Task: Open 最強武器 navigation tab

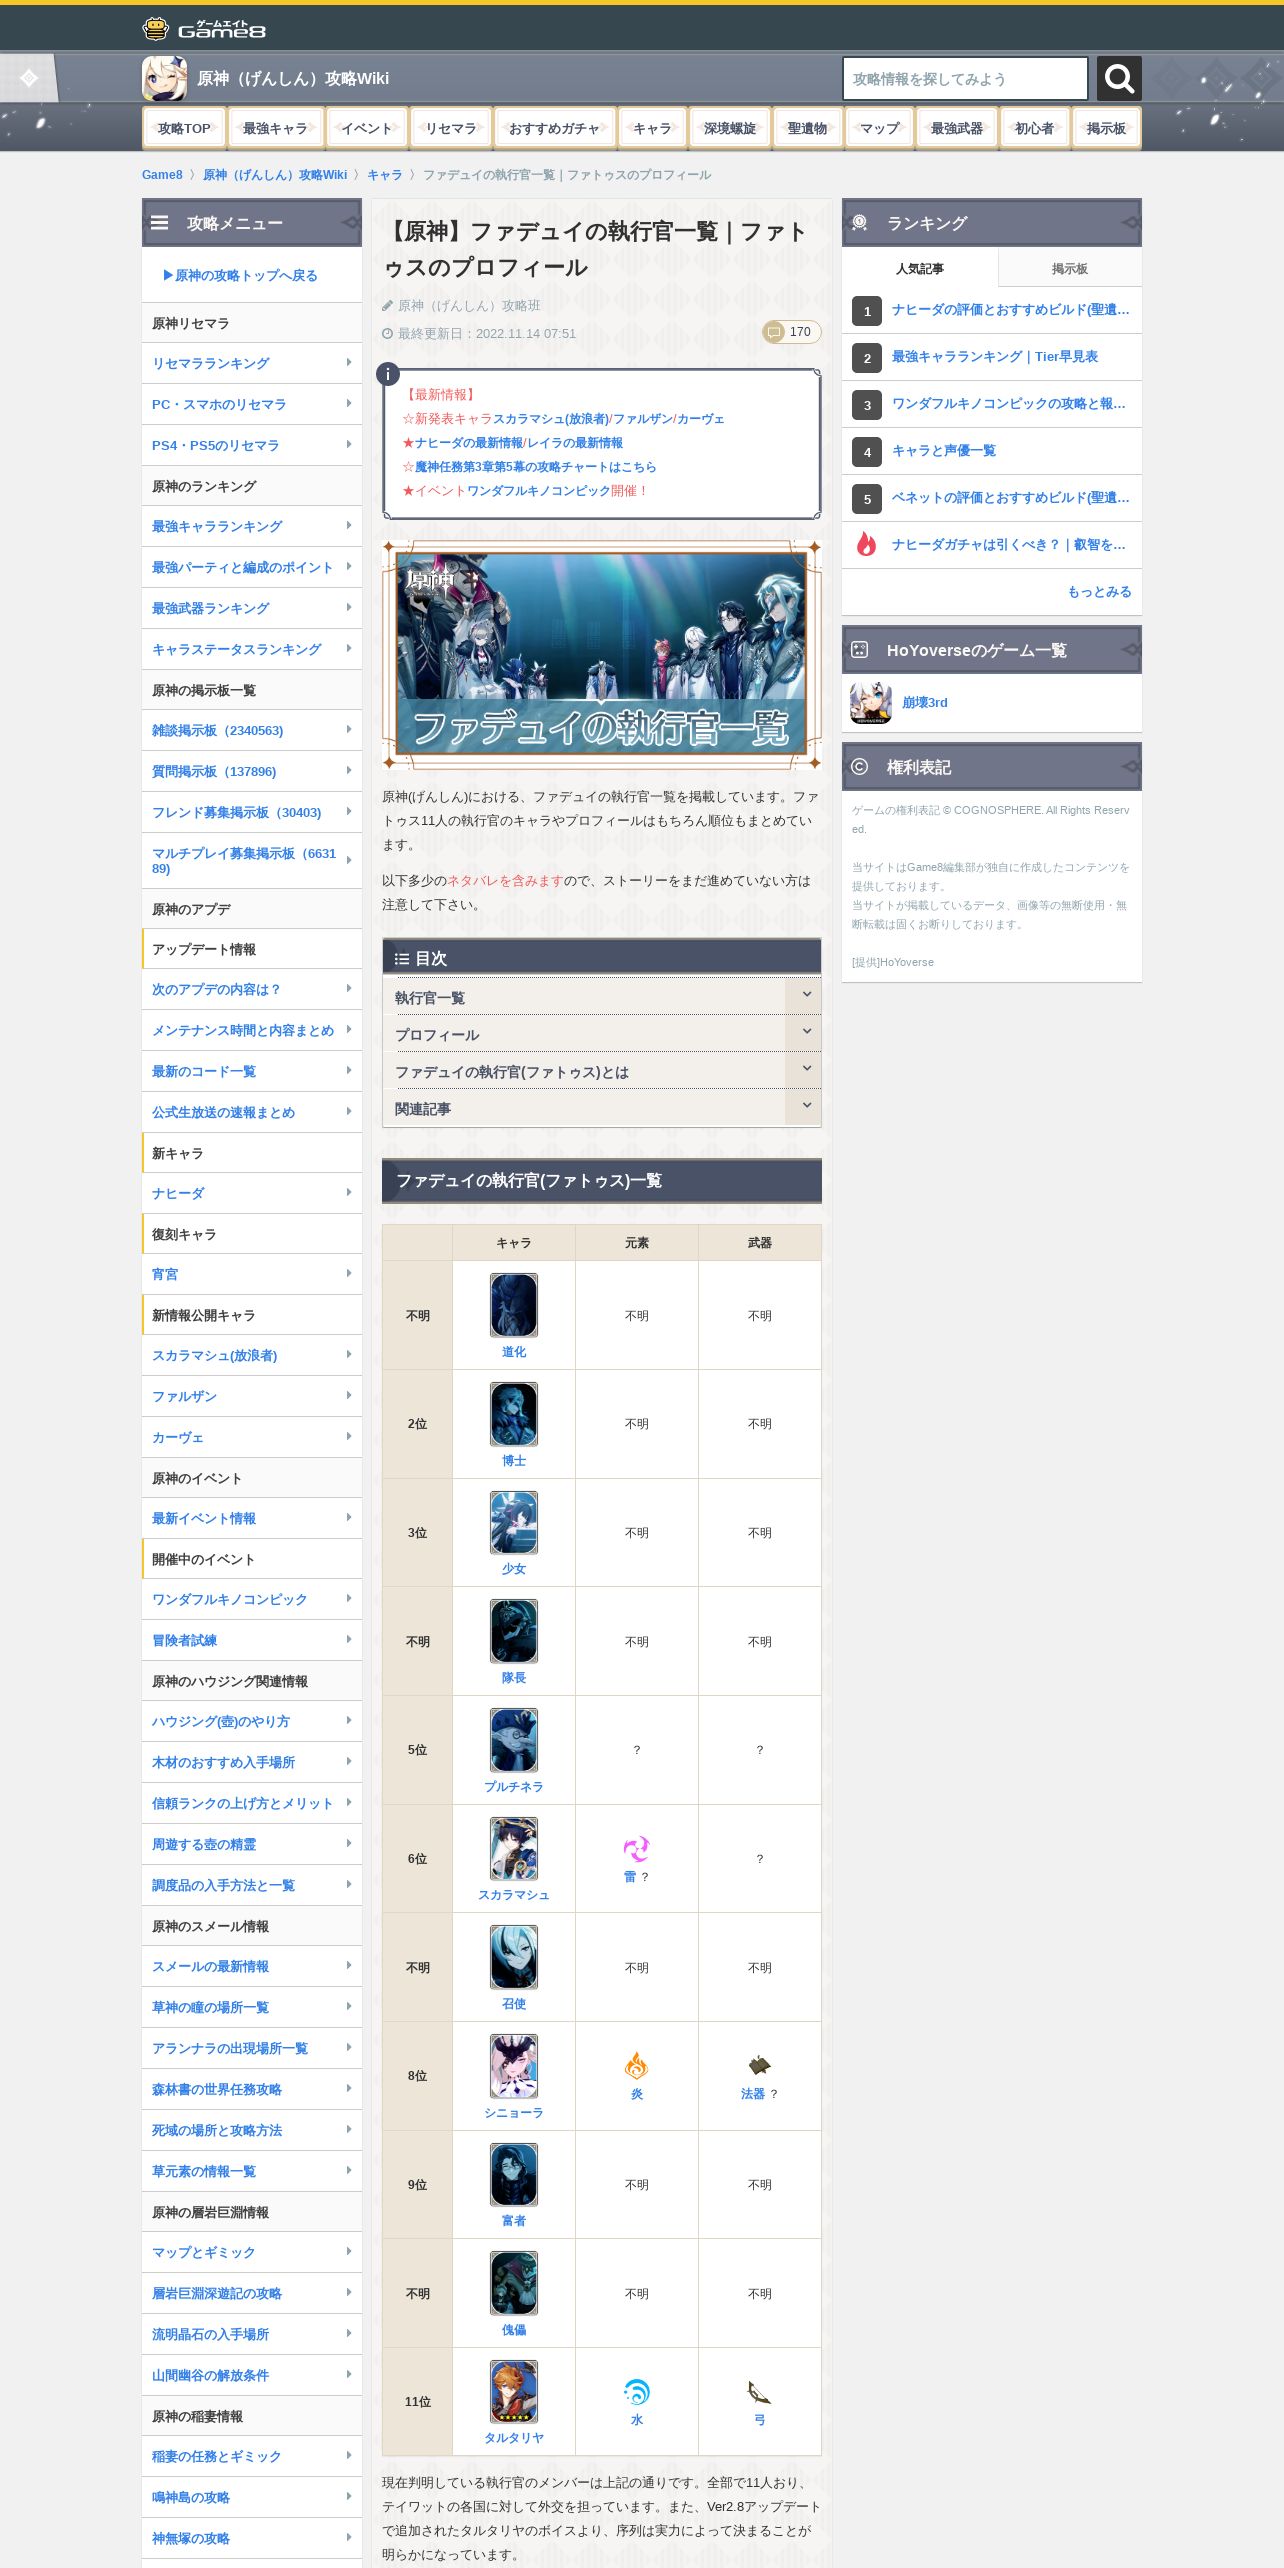Action: pos(957,128)
